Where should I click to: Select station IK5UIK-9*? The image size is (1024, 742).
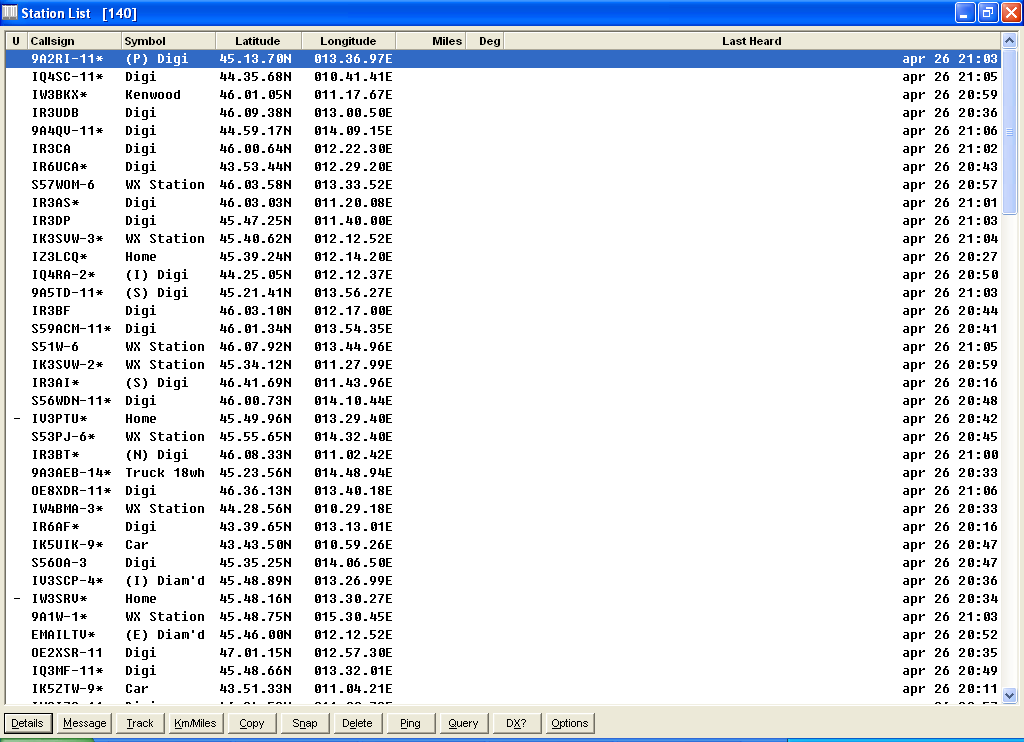pyautogui.click(x=503, y=545)
